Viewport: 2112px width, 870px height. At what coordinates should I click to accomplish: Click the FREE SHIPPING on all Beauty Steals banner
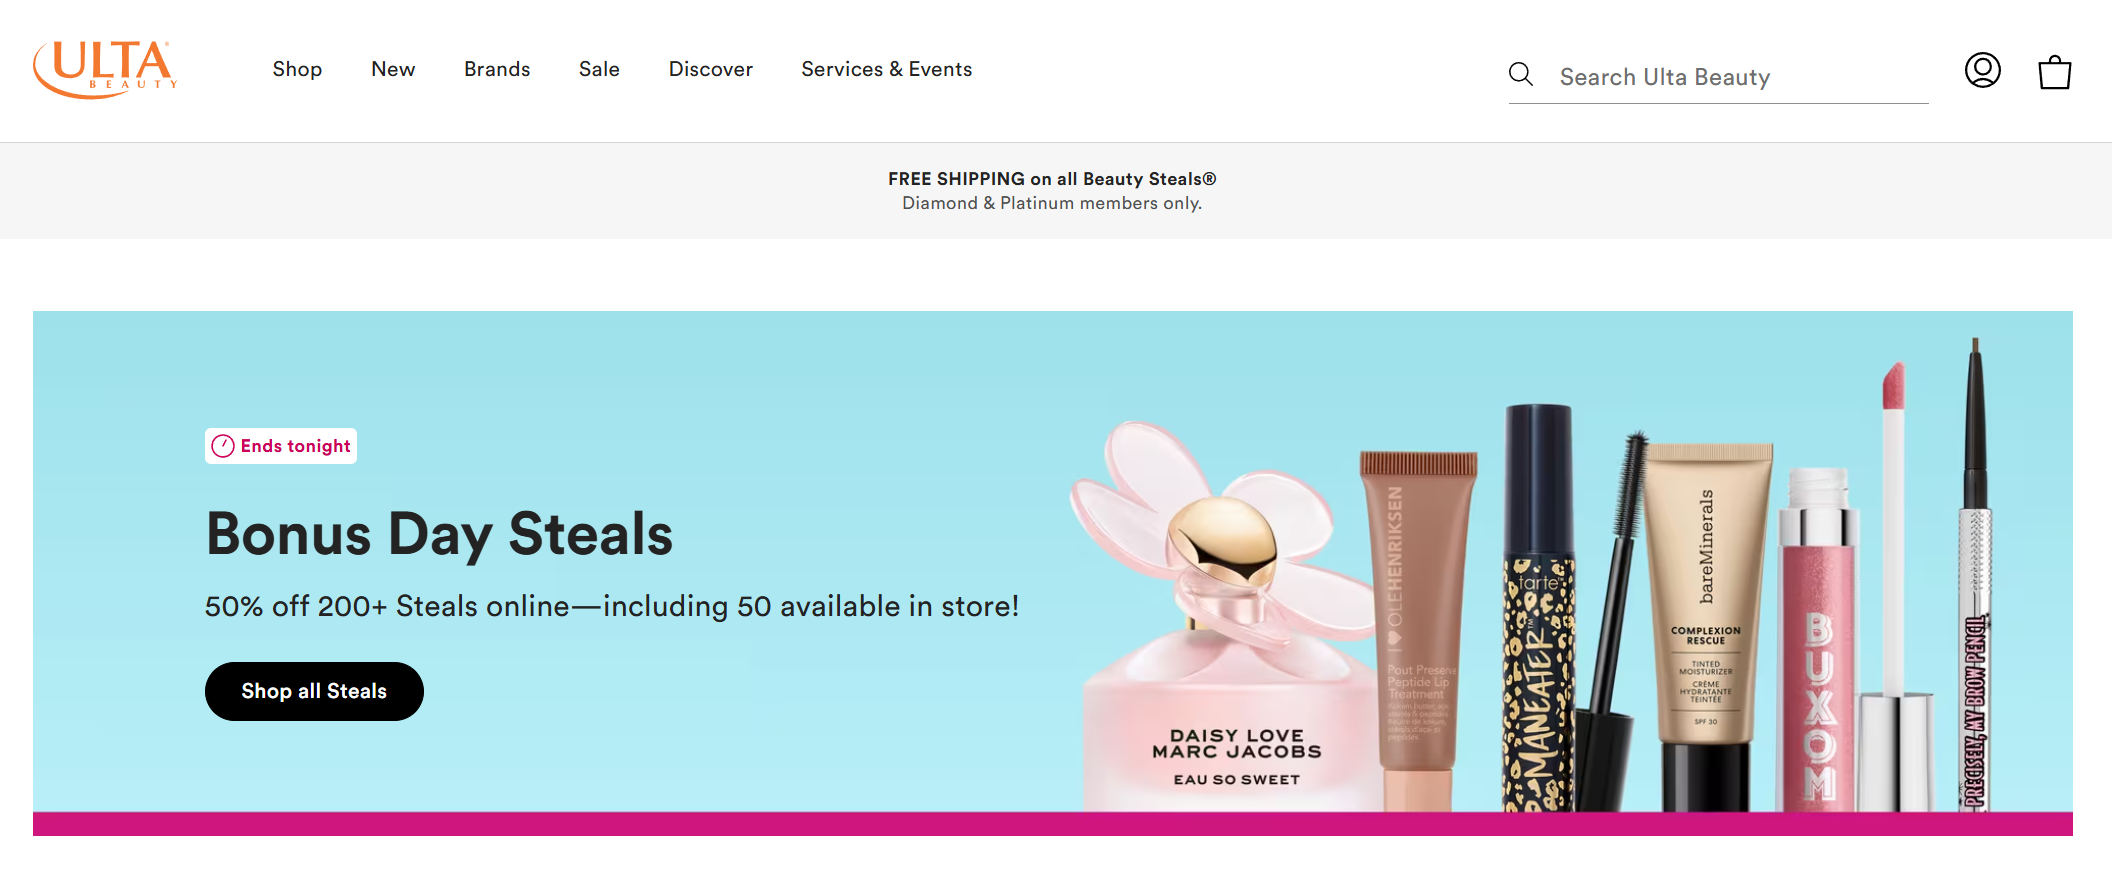click(1052, 179)
